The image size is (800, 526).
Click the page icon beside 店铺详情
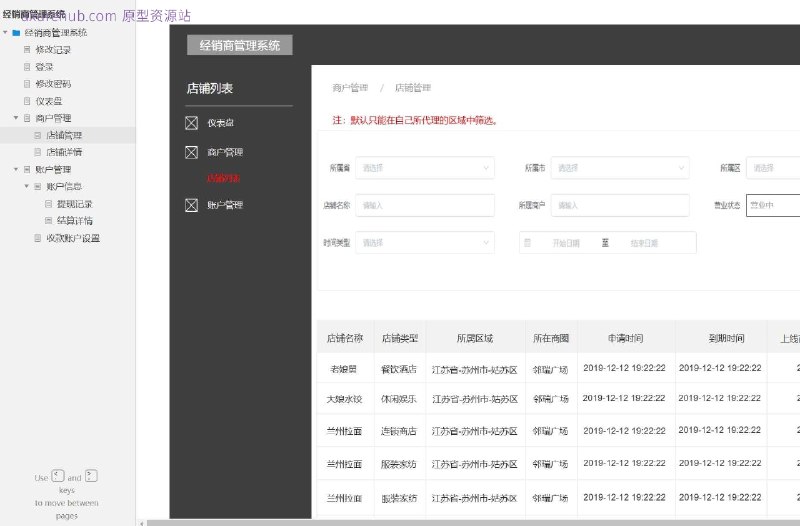pos(37,152)
